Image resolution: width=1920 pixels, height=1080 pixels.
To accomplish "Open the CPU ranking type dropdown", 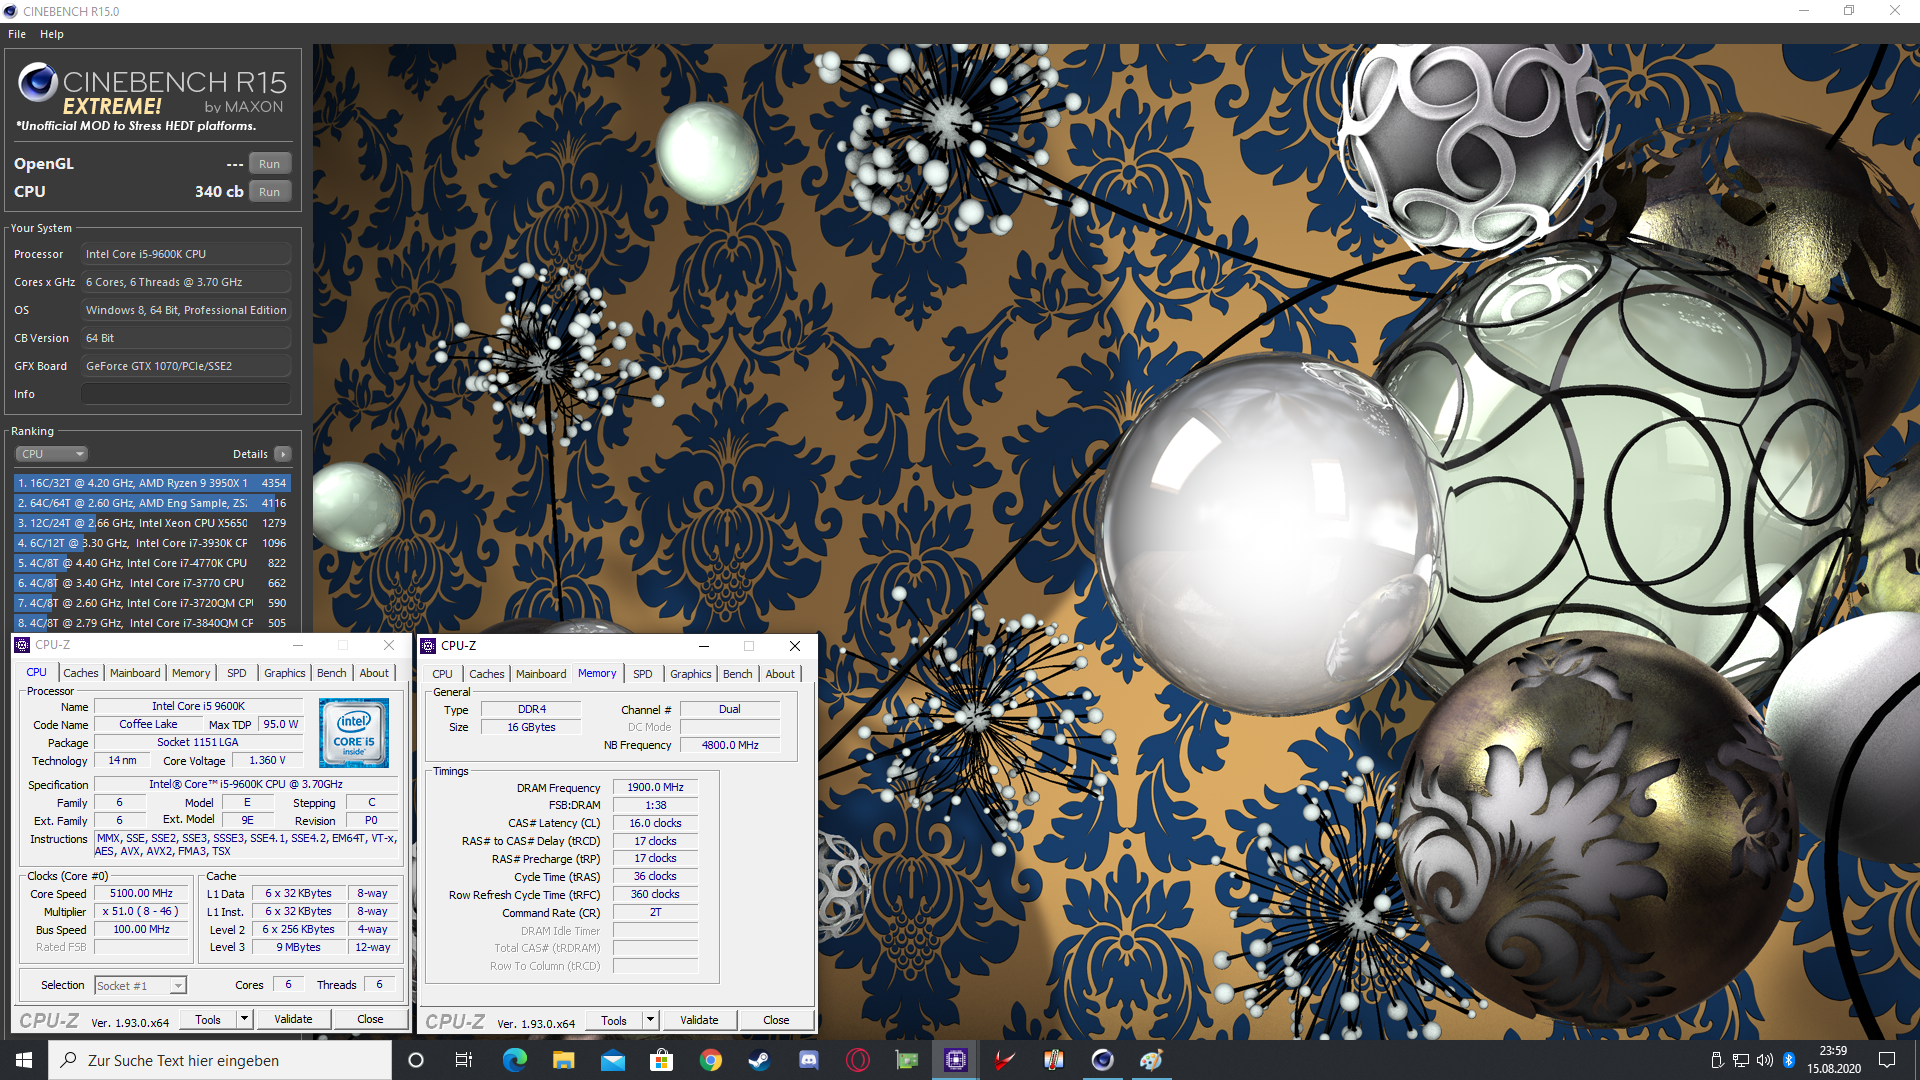I will click(x=52, y=454).
